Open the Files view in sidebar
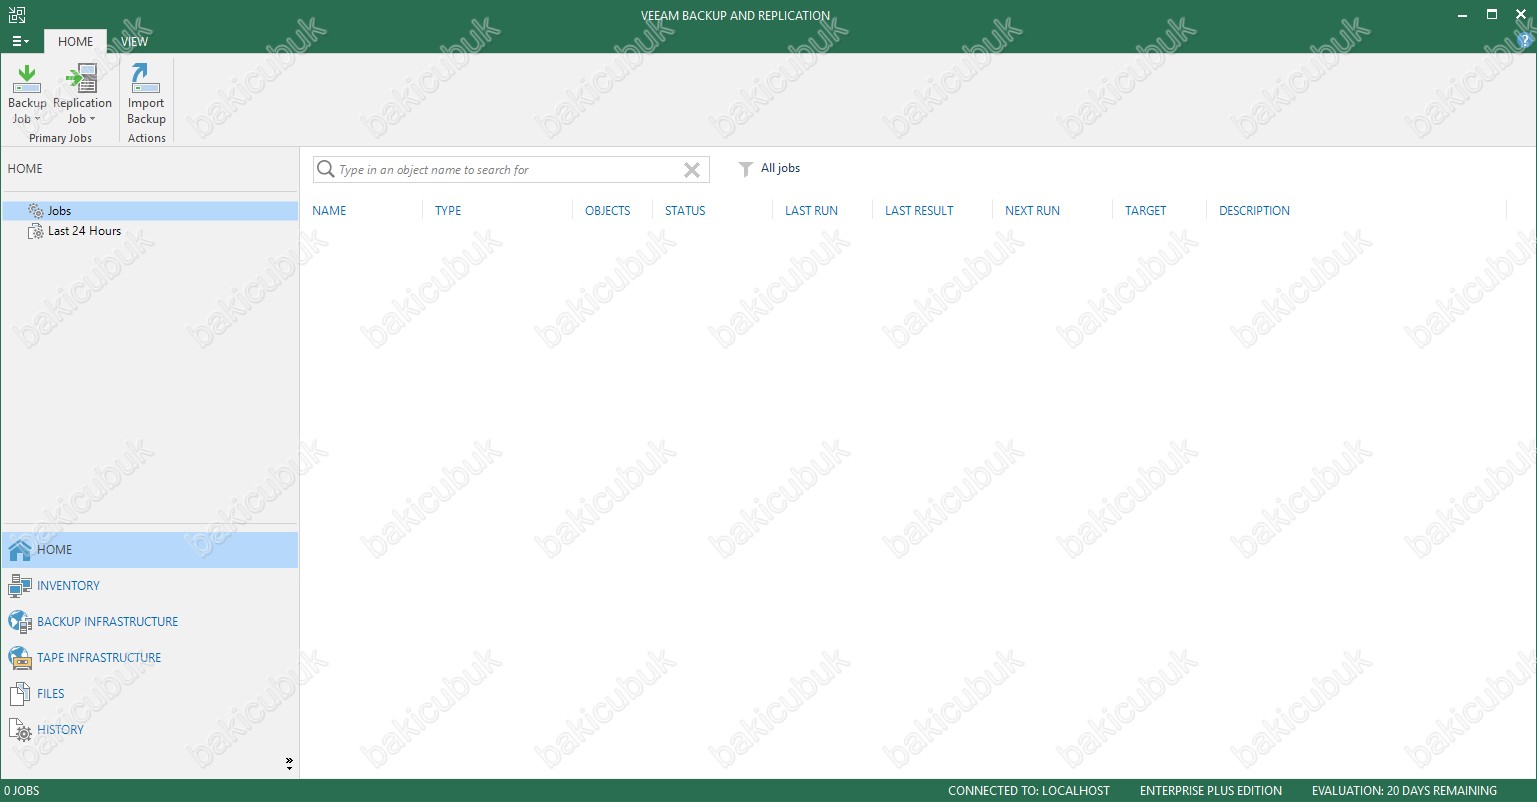 pyautogui.click(x=50, y=694)
